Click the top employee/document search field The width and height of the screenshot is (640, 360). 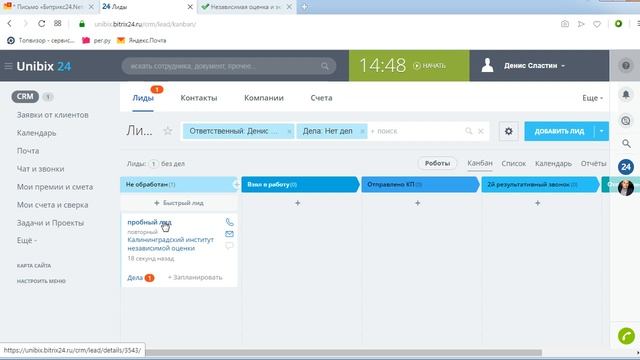click(229, 66)
